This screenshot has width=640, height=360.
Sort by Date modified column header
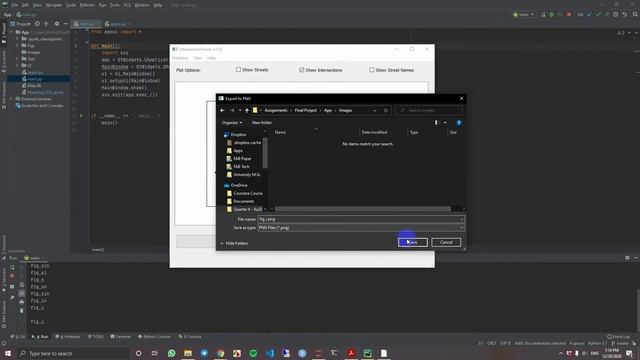pos(374,132)
